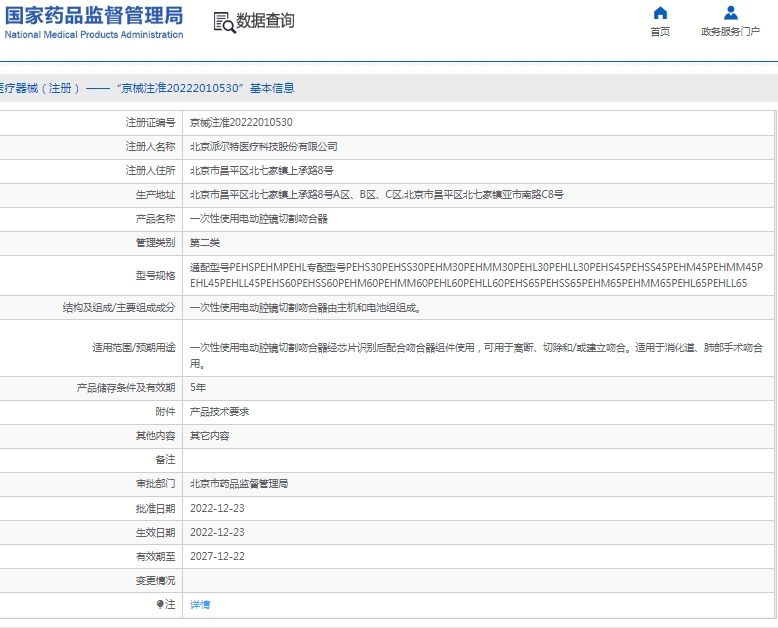The width and height of the screenshot is (778, 628).
Task: Click the 变更情况 label
Action: [155, 580]
